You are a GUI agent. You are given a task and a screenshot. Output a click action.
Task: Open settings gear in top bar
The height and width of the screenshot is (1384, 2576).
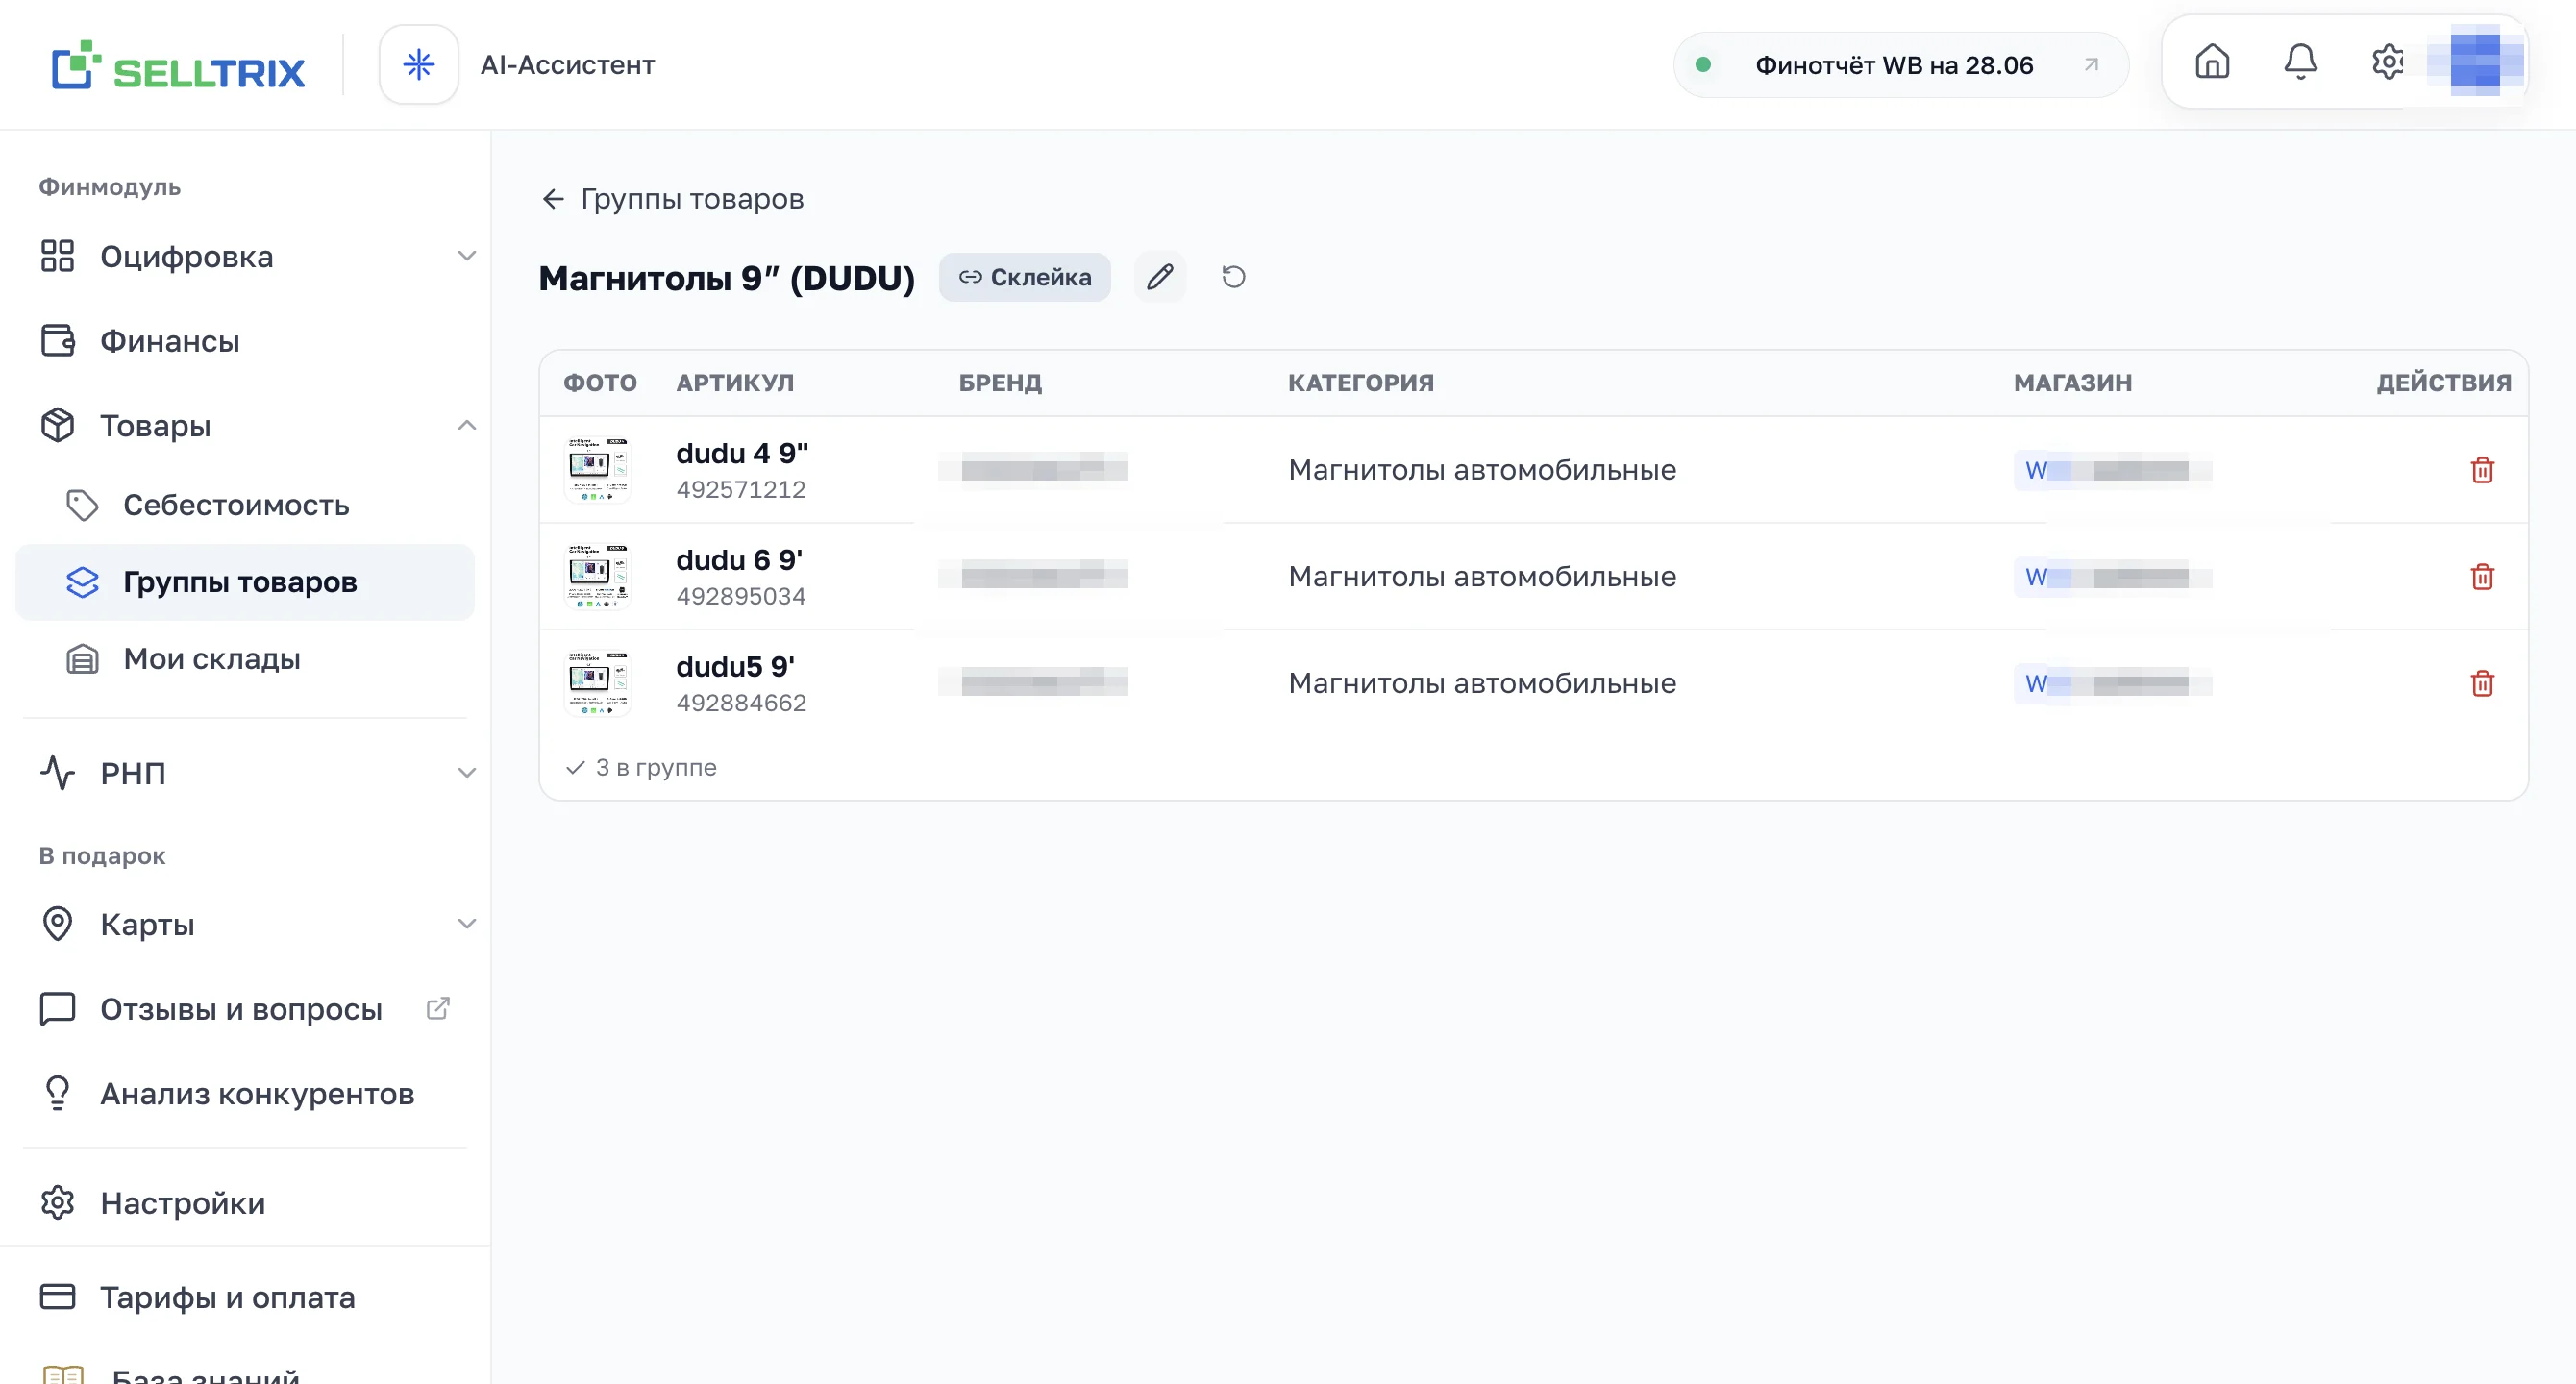point(2388,62)
